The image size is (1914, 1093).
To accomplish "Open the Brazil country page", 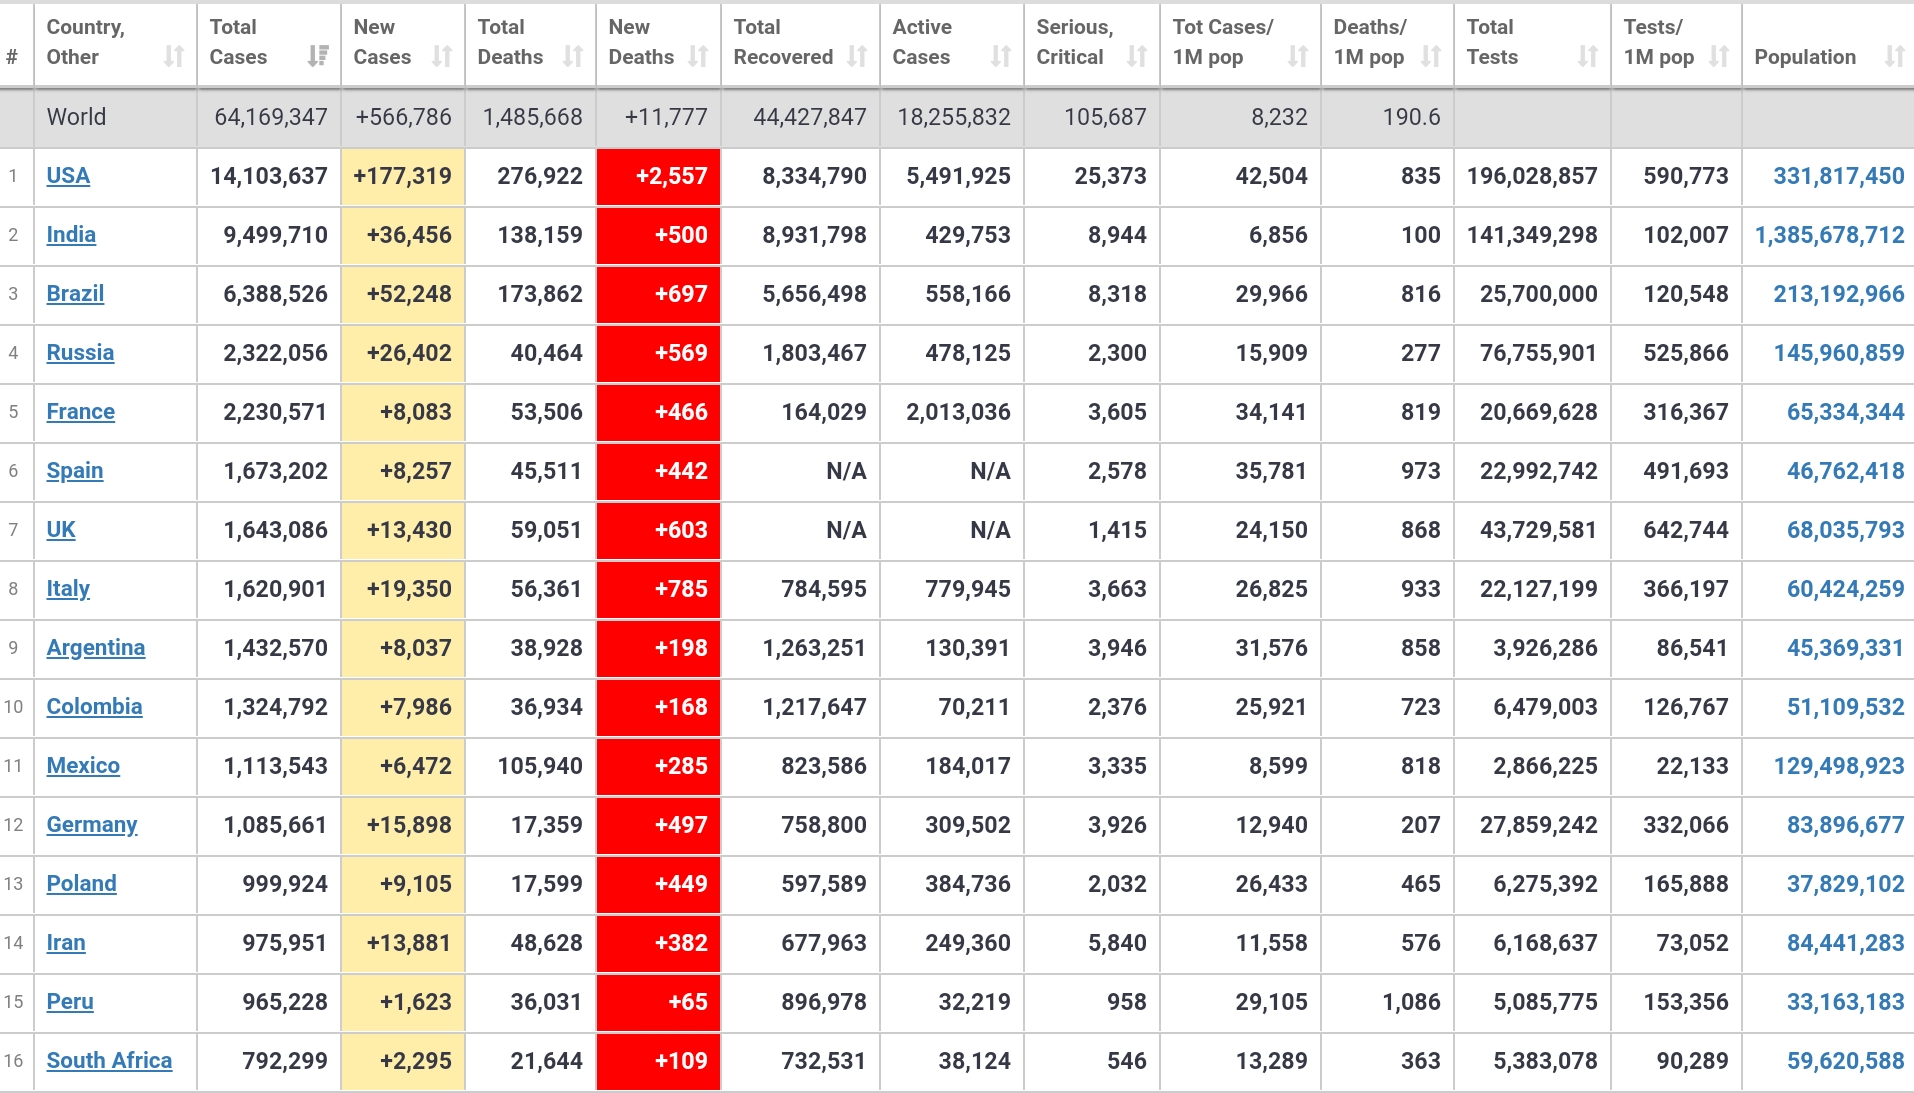I will click(75, 294).
